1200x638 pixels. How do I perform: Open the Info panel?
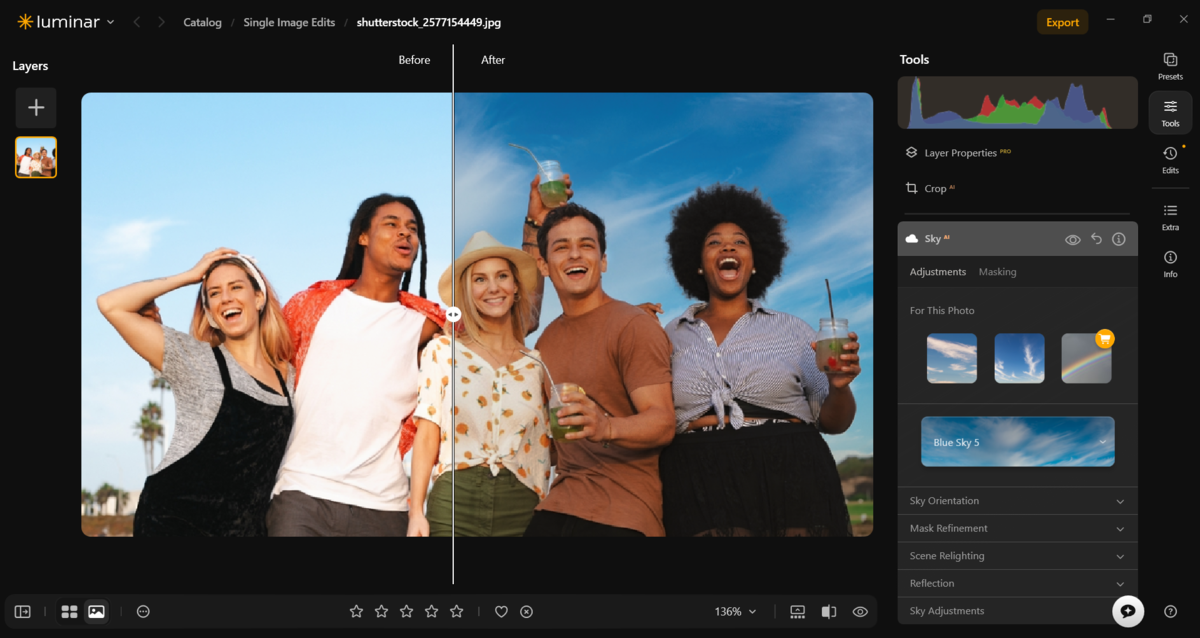1170,264
